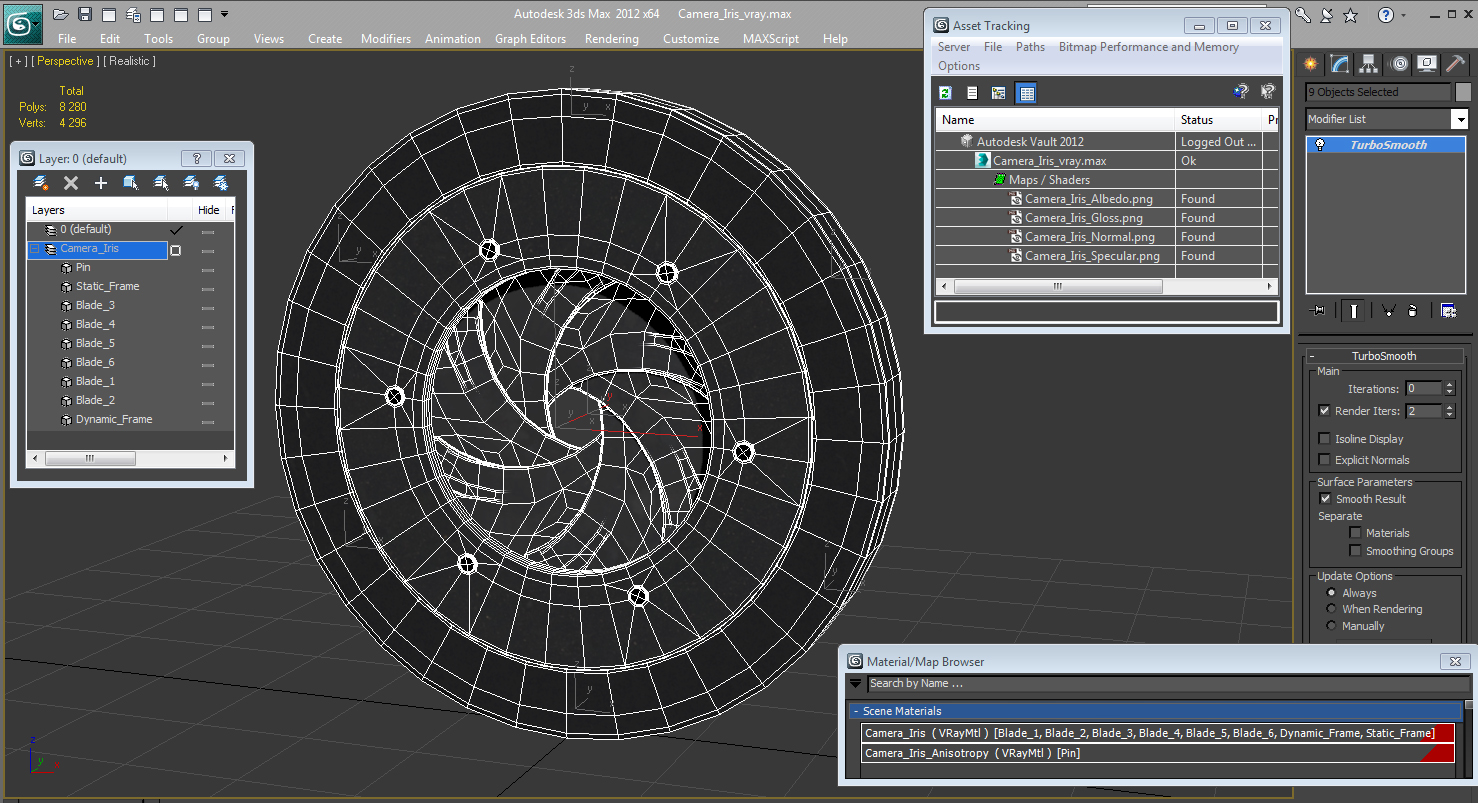Switch Asset Tracking to table view

point(1026,93)
